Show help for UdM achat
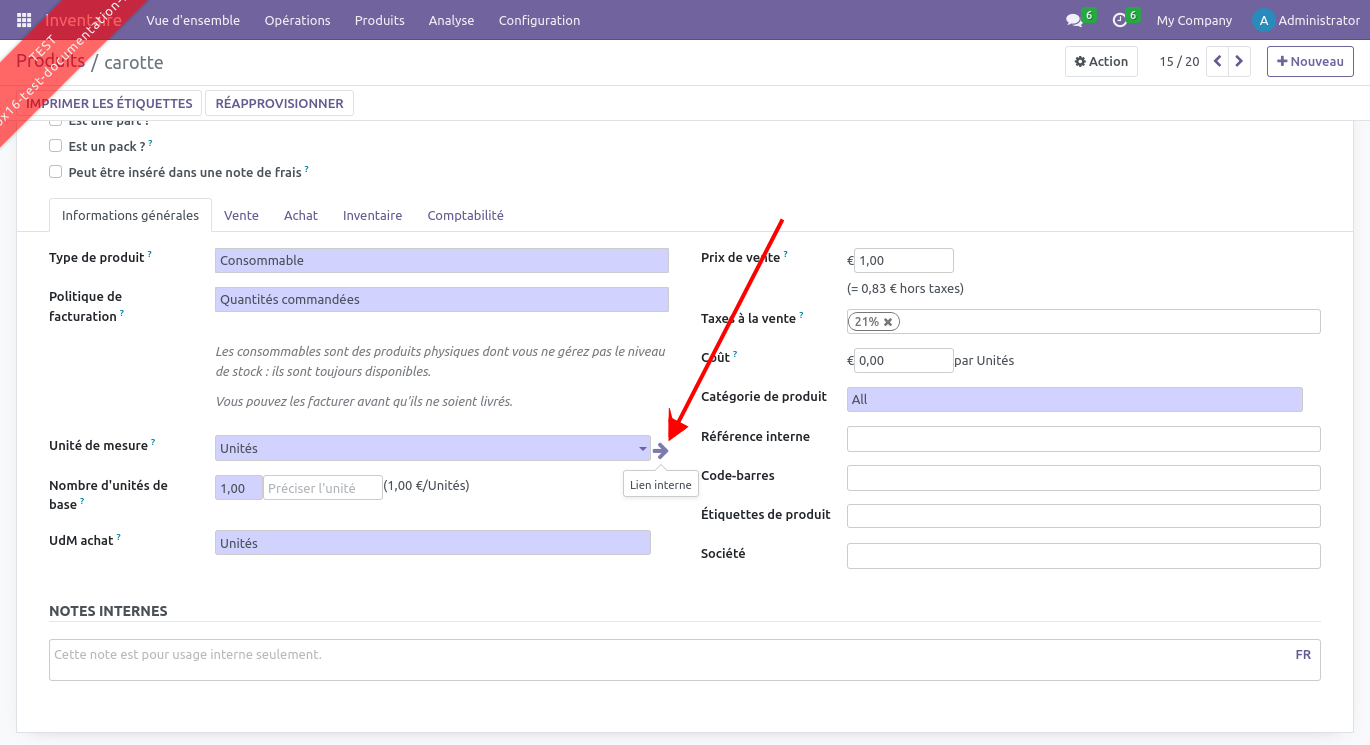Screen dimensions: 1370x745 coord(119,537)
